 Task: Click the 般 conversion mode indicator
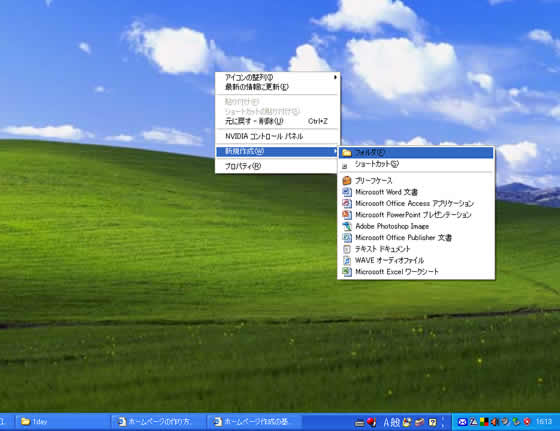[x=395, y=422]
